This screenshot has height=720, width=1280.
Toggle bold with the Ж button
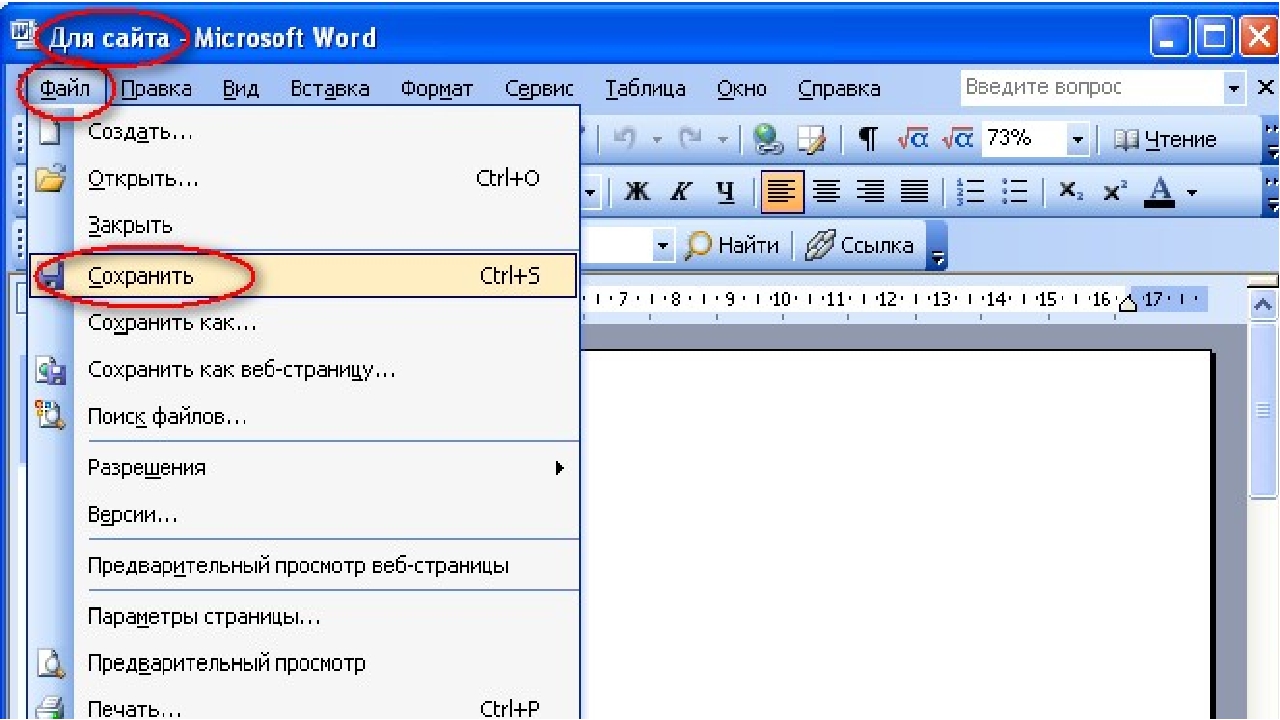pos(637,191)
